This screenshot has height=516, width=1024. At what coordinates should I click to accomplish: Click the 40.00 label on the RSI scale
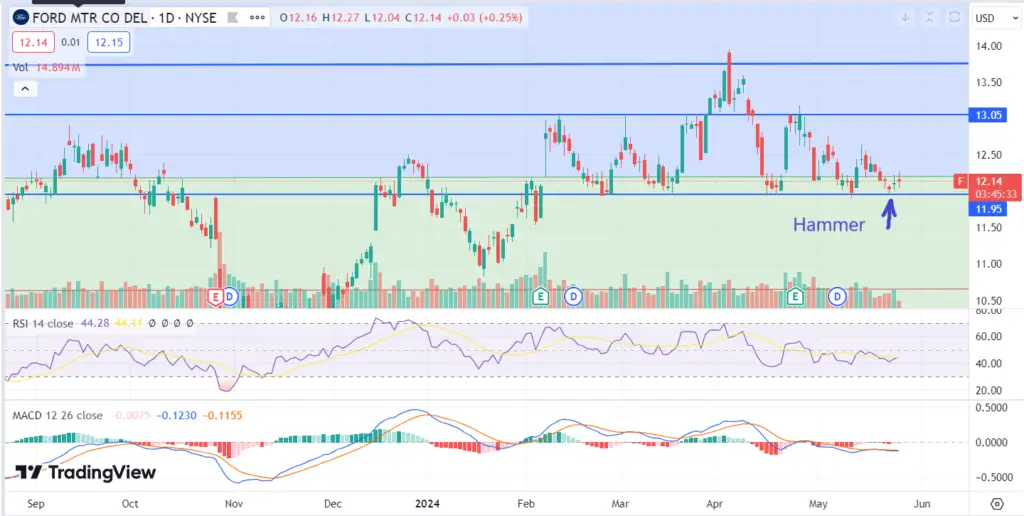[x=988, y=363]
